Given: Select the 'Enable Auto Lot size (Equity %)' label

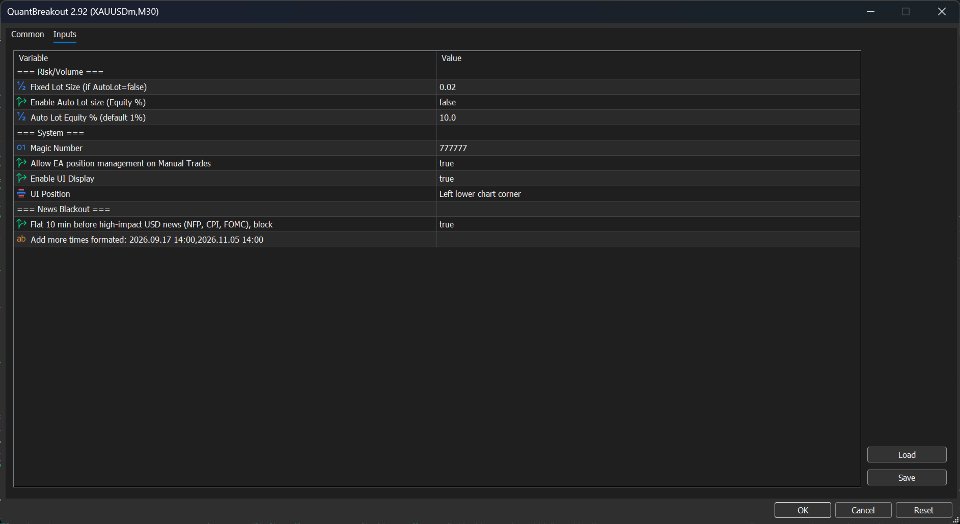Looking at the screenshot, I should [88, 102].
